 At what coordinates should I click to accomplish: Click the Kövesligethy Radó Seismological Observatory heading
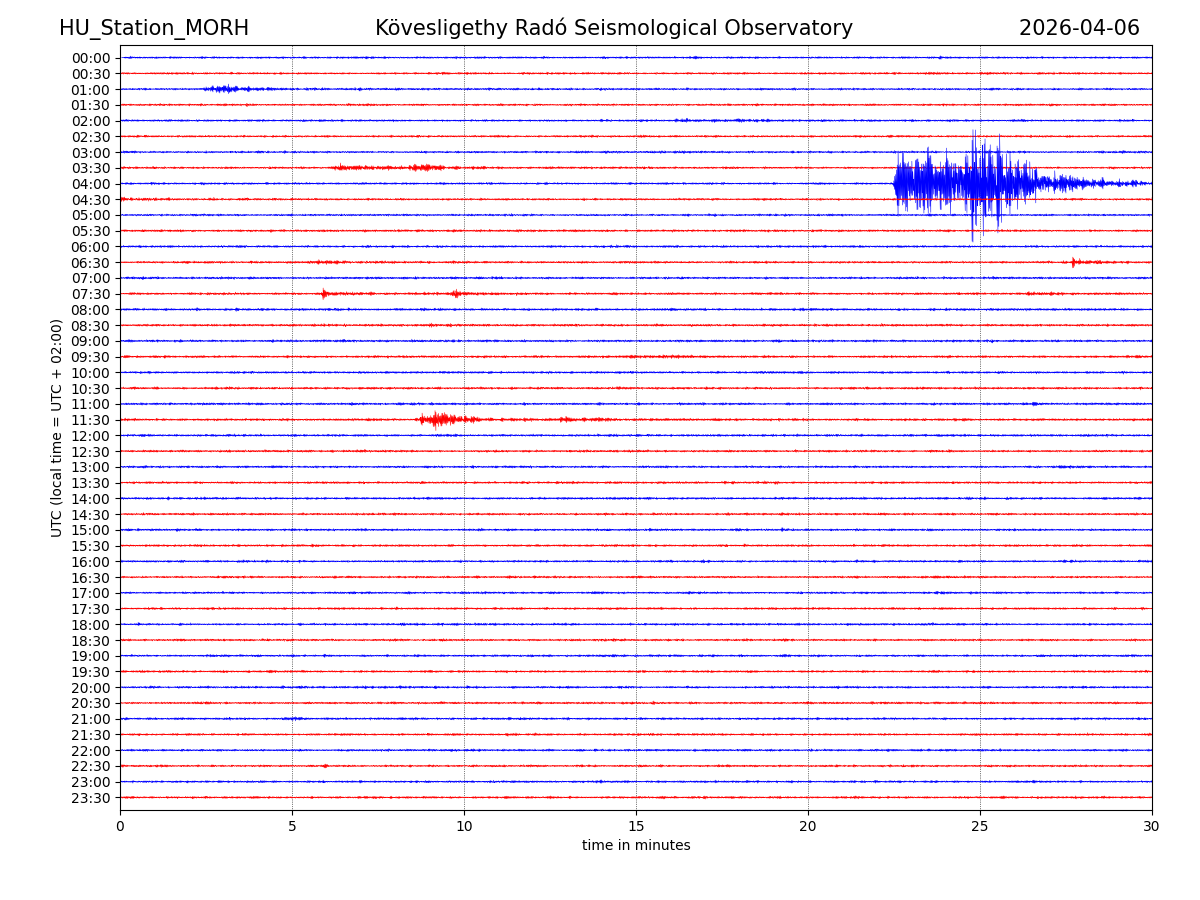point(614,29)
